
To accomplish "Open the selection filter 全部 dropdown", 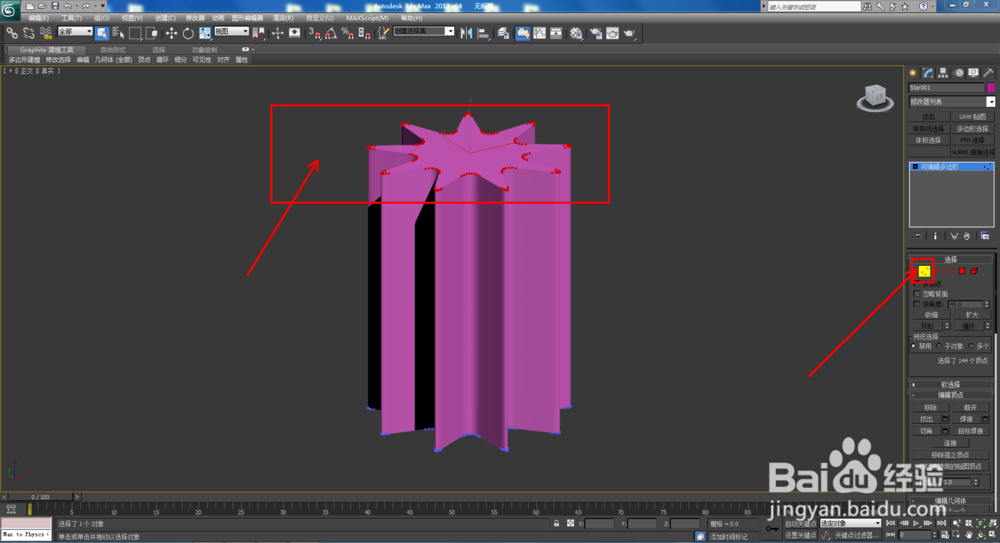I will pyautogui.click(x=75, y=31).
